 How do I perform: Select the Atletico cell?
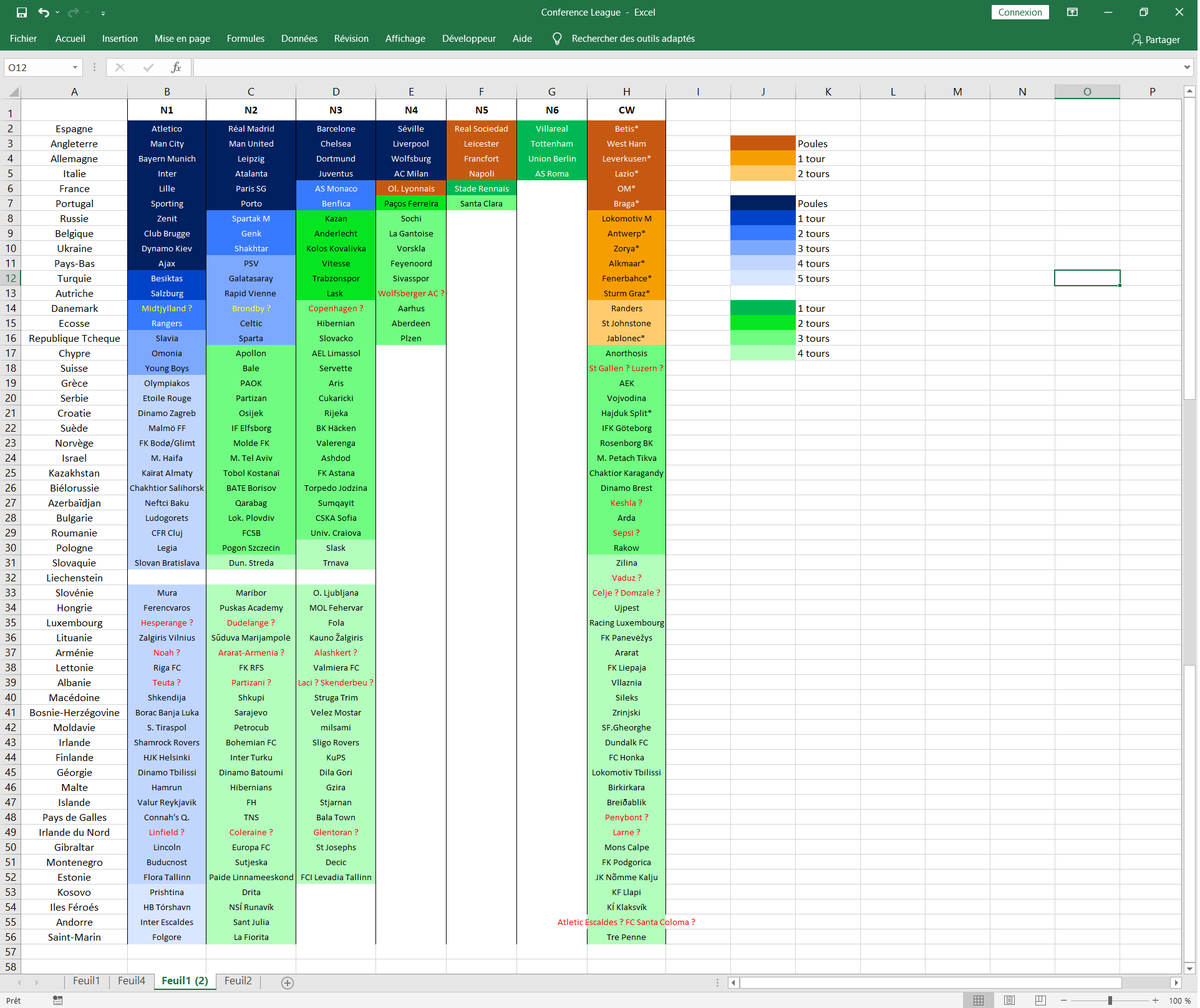167,128
